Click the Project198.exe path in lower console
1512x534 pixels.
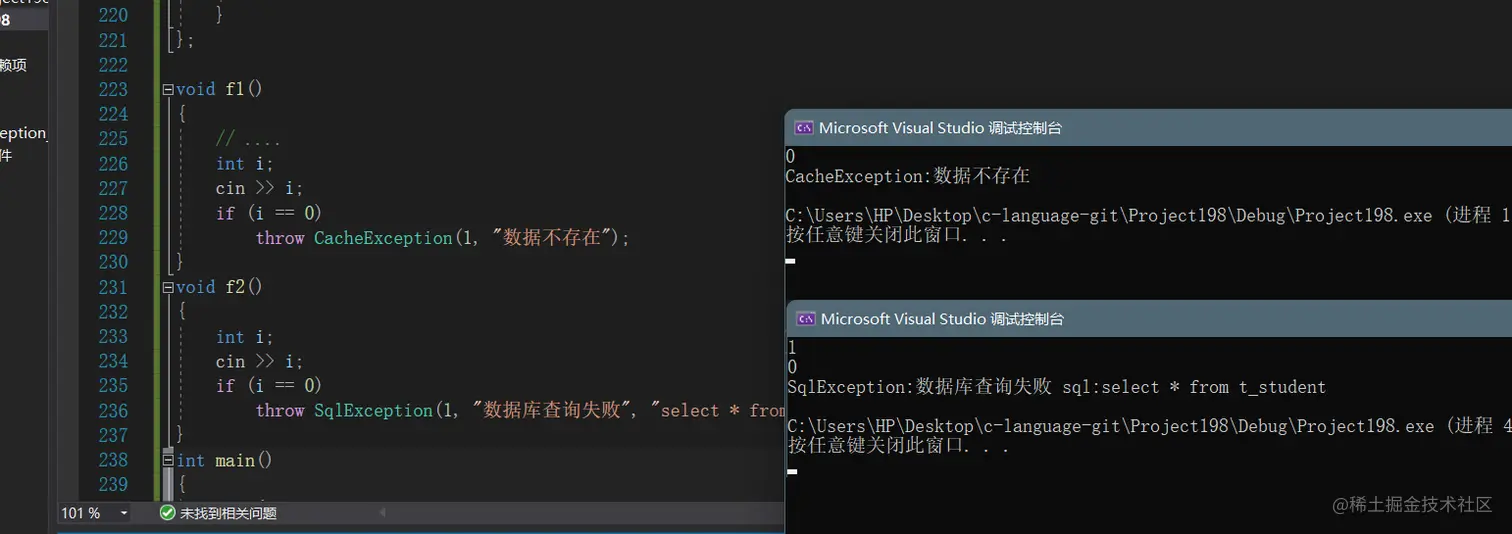click(1111, 426)
